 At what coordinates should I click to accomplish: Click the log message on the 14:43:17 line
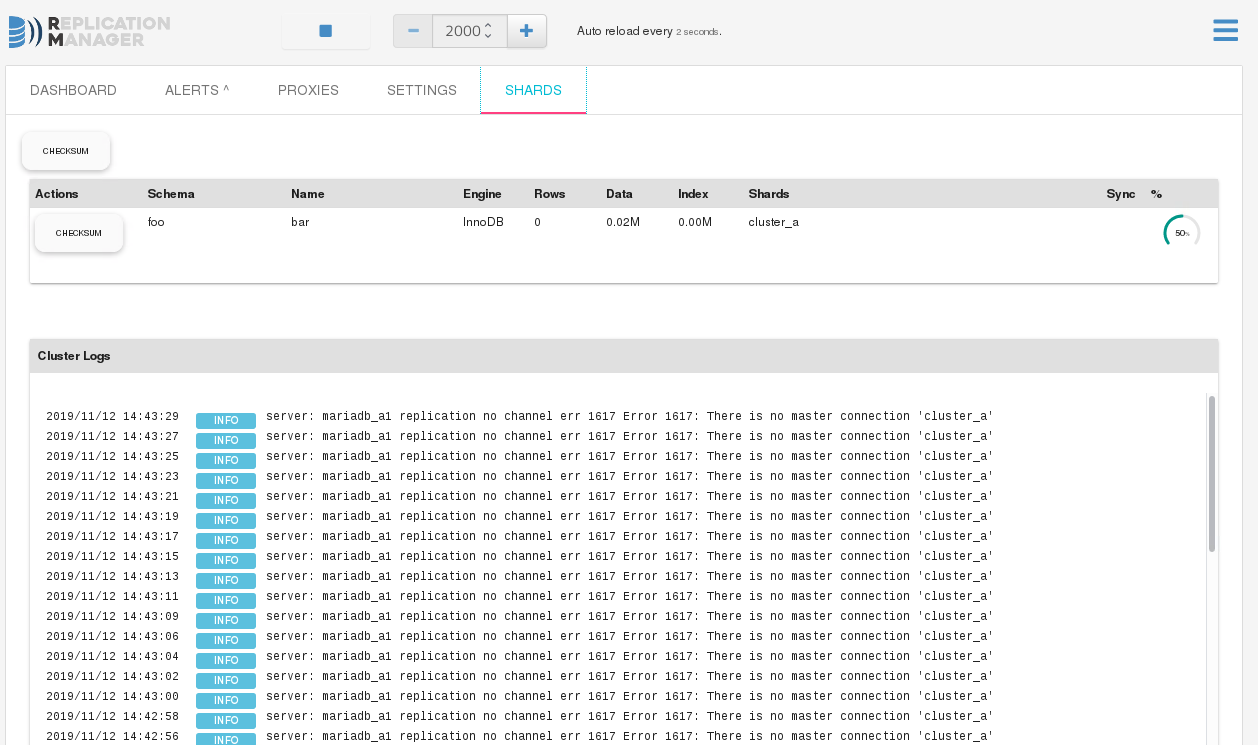pos(630,537)
